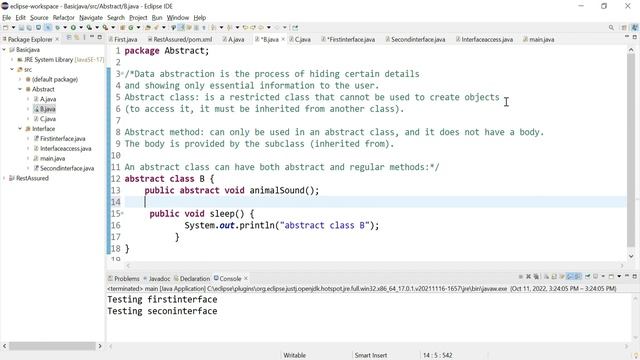
Task: Switch to the Secondinterface.java editor tab
Action: click(415, 39)
